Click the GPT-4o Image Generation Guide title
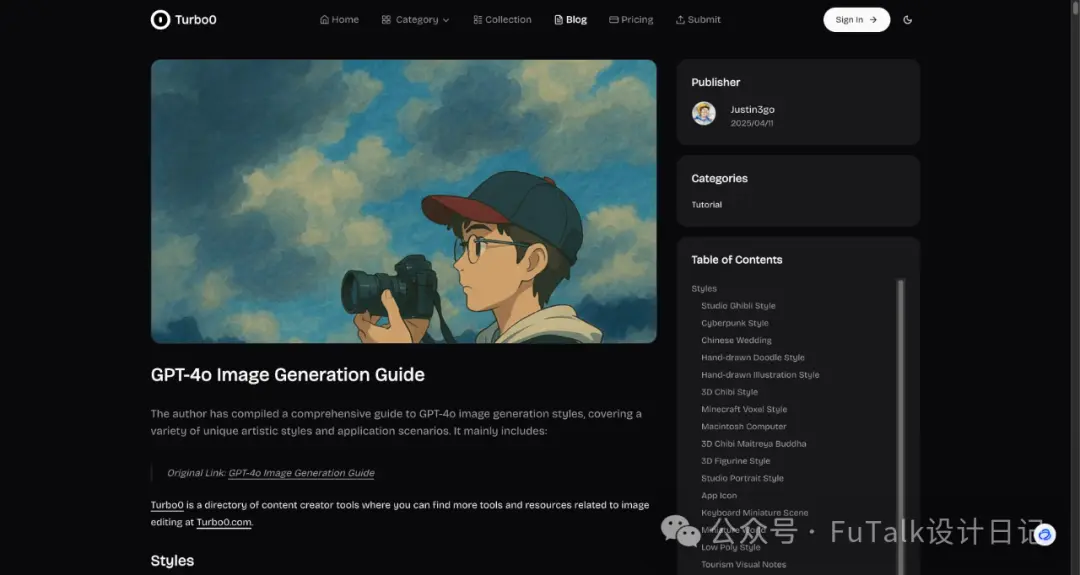Screen dimensions: 1080x575 (288, 375)
